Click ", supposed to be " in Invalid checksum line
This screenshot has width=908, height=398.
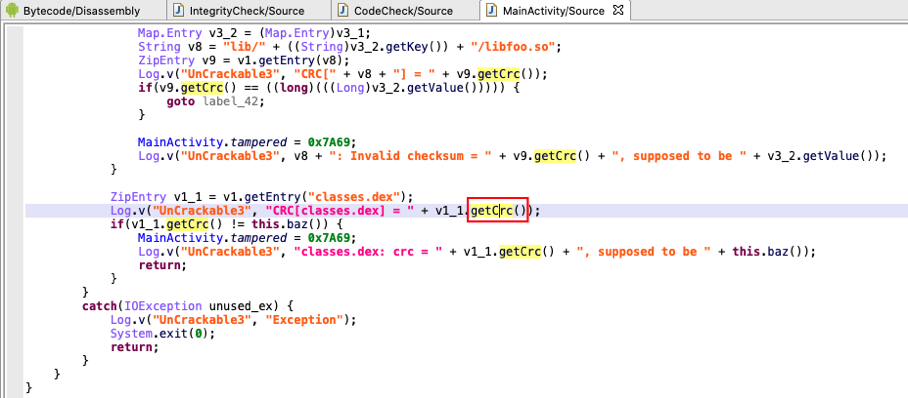click(x=678, y=156)
